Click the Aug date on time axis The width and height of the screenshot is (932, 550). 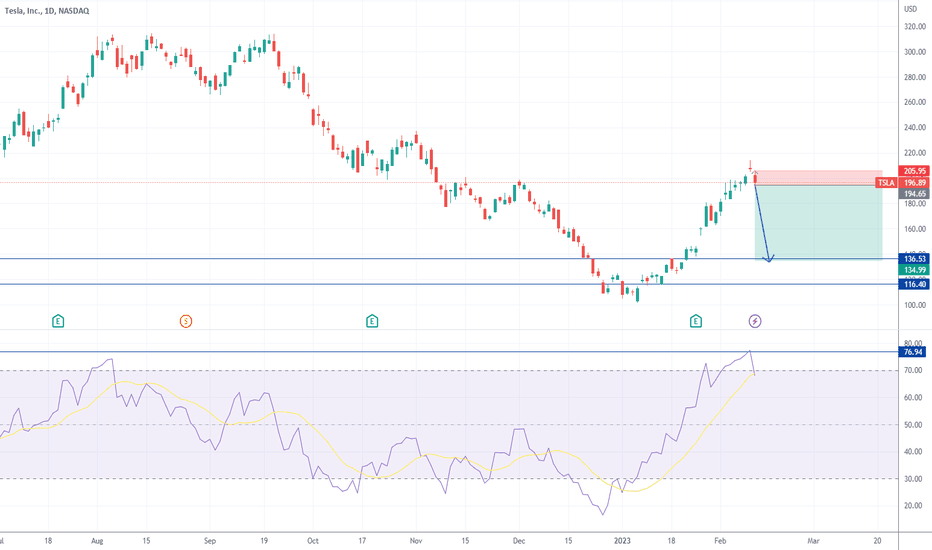pyautogui.click(x=97, y=541)
